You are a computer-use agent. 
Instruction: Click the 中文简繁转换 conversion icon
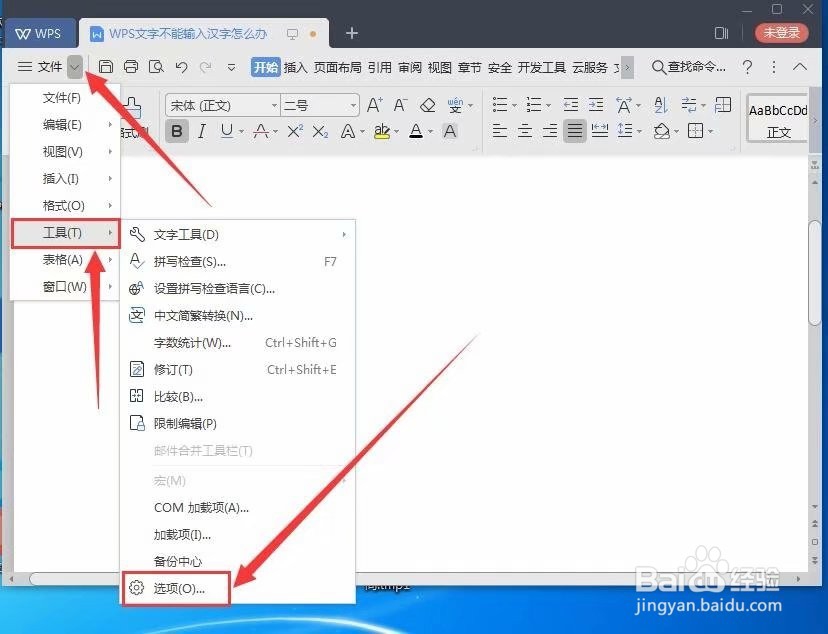[x=135, y=315]
